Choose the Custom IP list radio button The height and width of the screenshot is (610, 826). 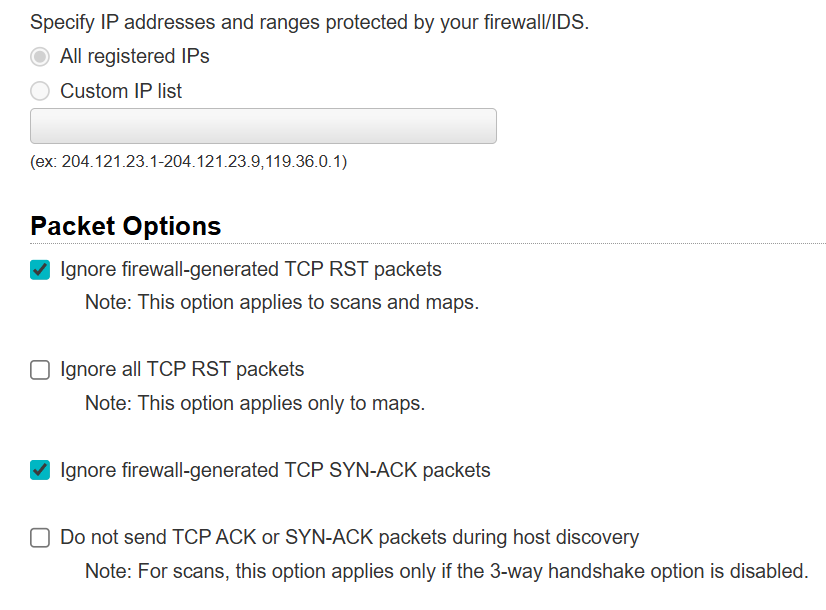click(x=40, y=91)
